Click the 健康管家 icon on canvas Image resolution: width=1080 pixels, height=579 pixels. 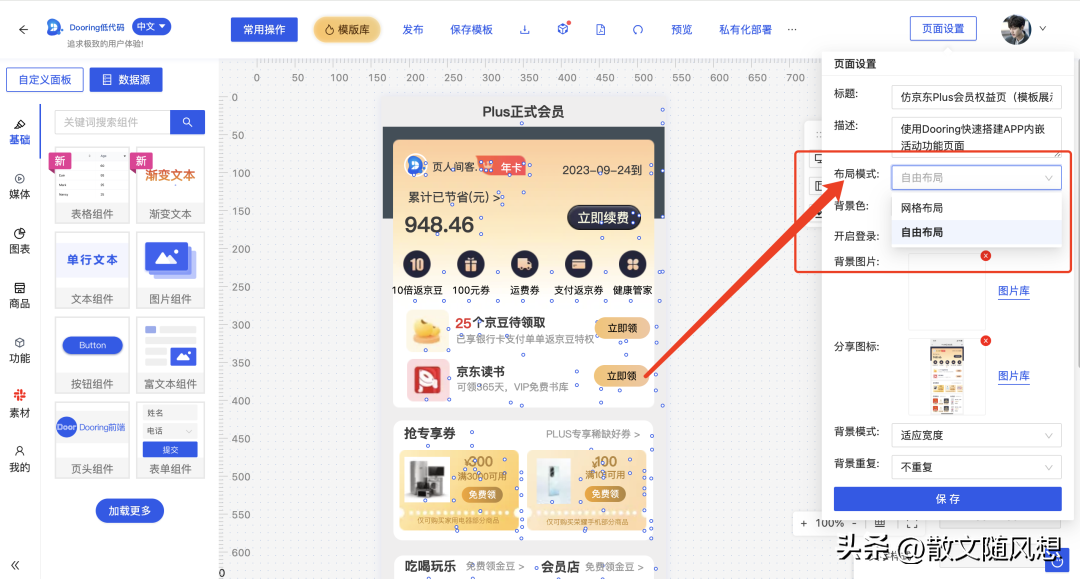[x=632, y=264]
